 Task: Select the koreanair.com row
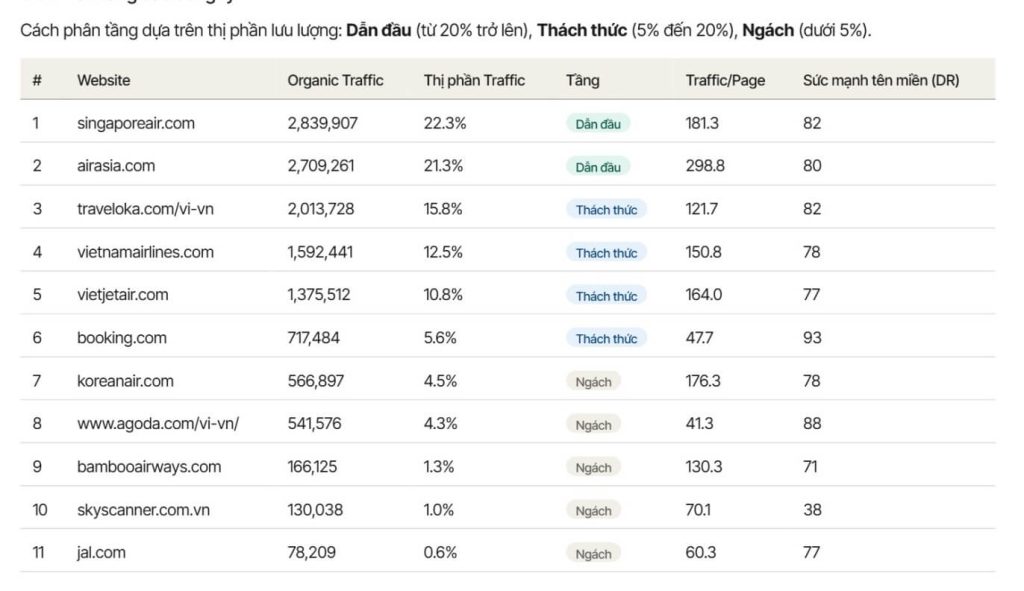(507, 381)
